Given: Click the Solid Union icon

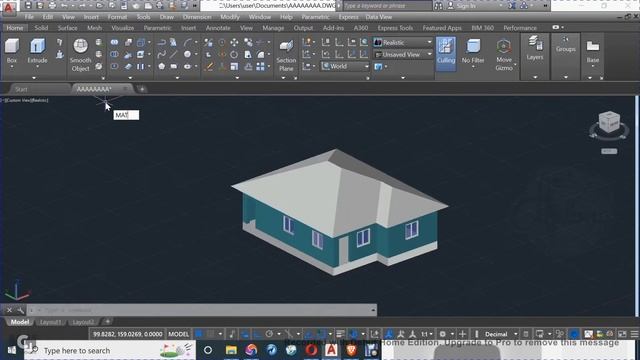Looking at the screenshot, I should tap(114, 42).
